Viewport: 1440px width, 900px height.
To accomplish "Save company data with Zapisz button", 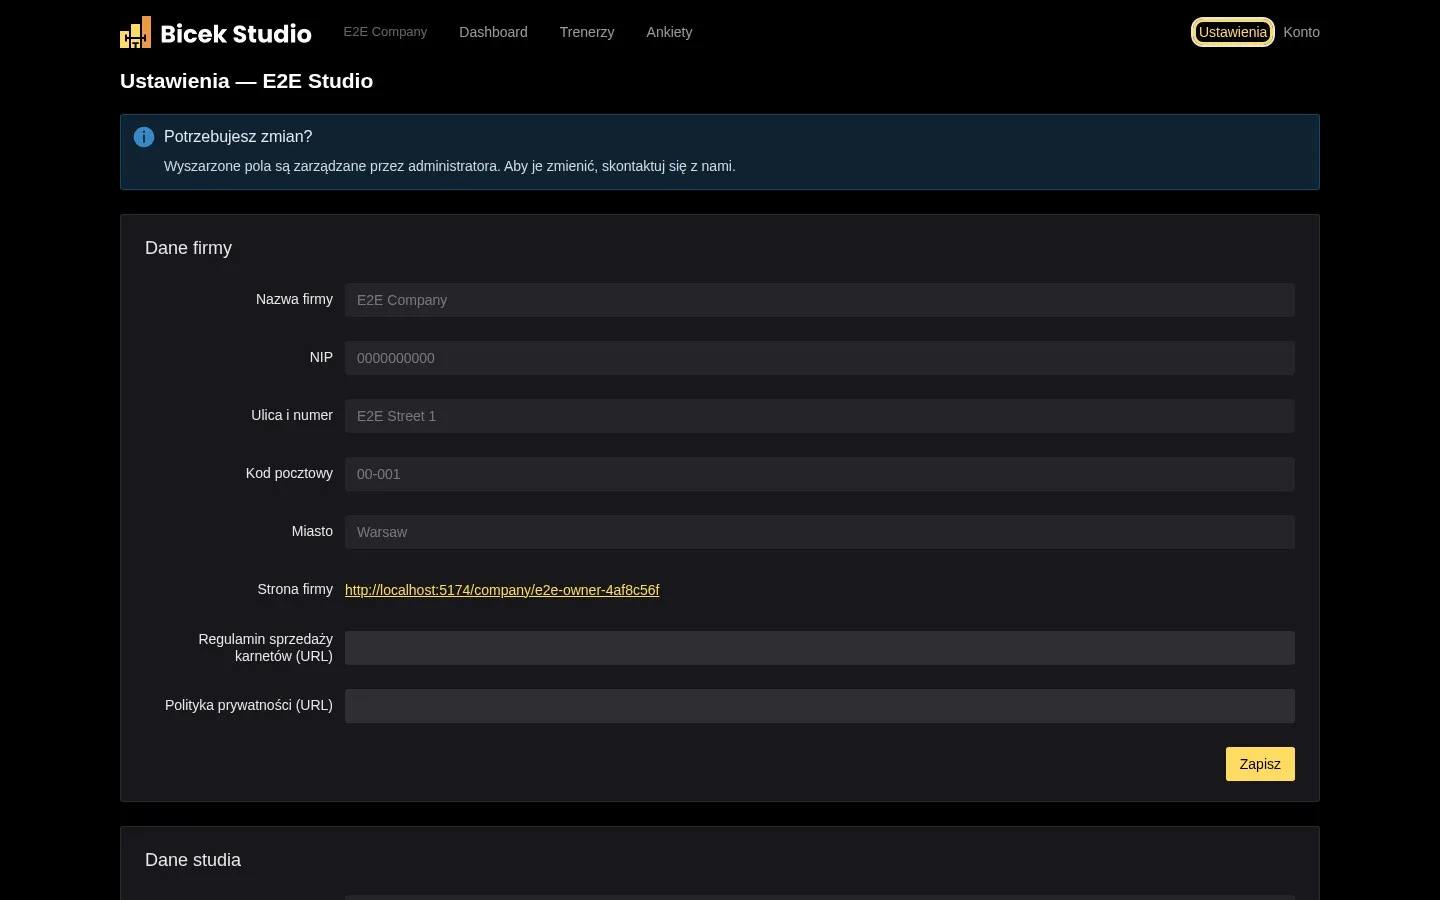I will coord(1260,764).
